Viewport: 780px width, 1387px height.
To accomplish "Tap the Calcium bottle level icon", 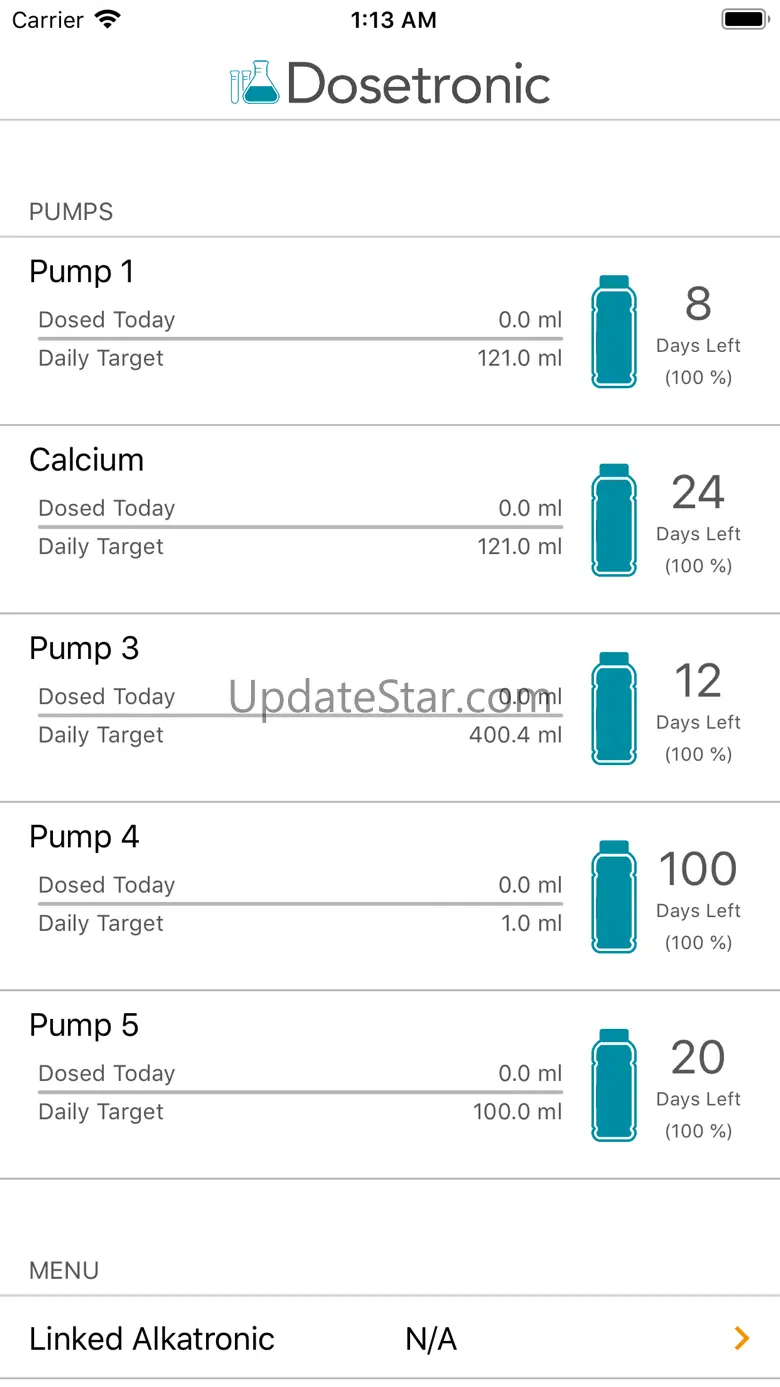I will tap(613, 519).
